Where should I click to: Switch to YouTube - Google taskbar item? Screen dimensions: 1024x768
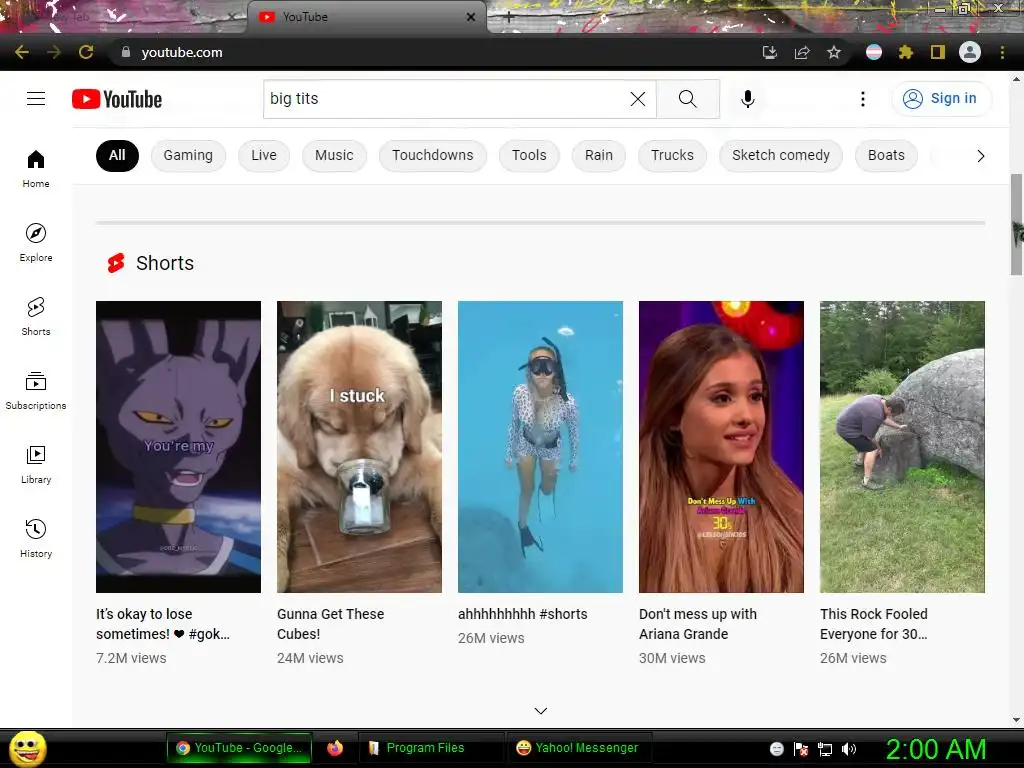pos(239,748)
